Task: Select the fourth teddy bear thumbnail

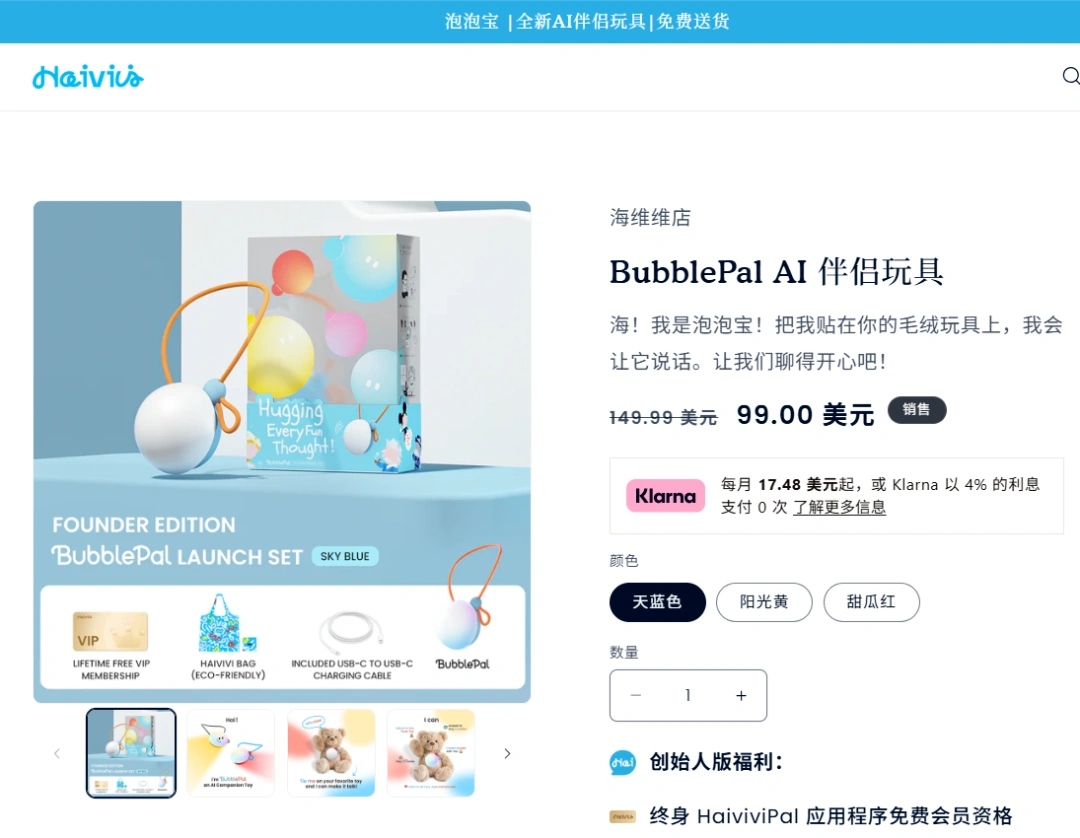Action: point(431,753)
